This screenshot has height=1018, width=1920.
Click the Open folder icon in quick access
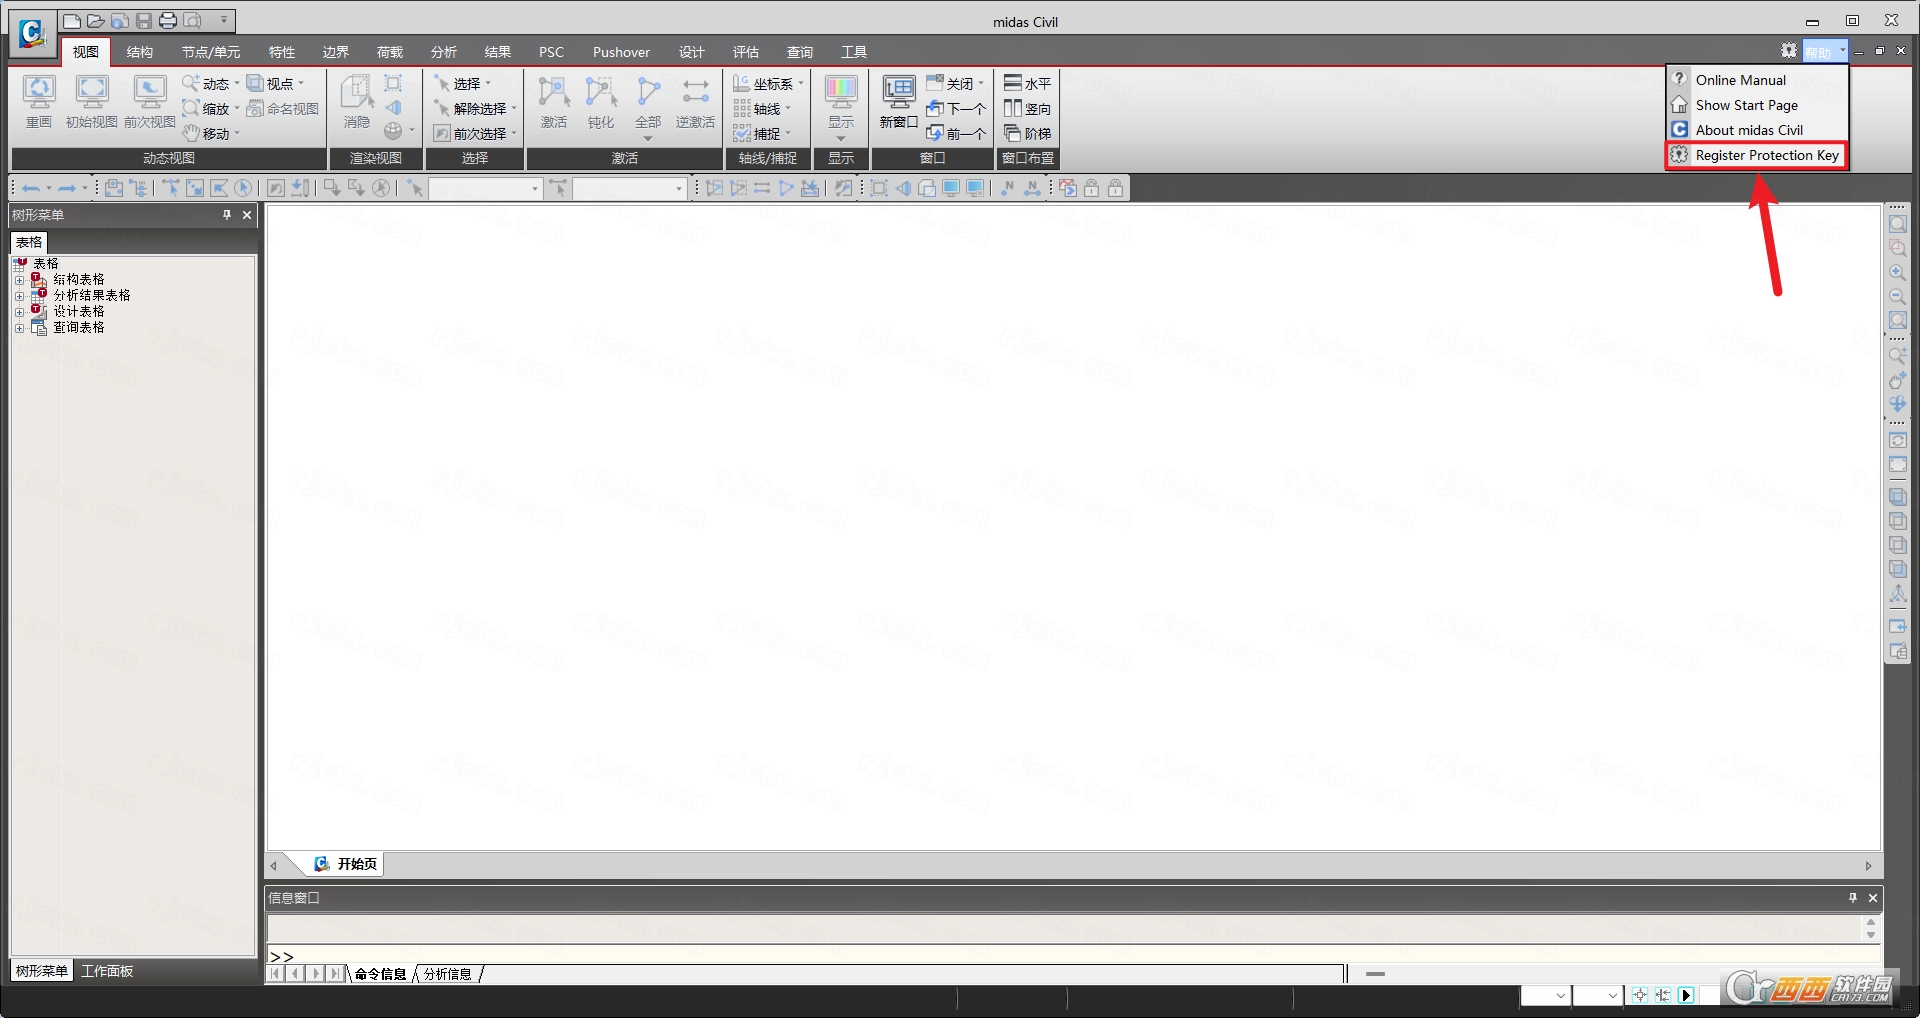[x=96, y=20]
